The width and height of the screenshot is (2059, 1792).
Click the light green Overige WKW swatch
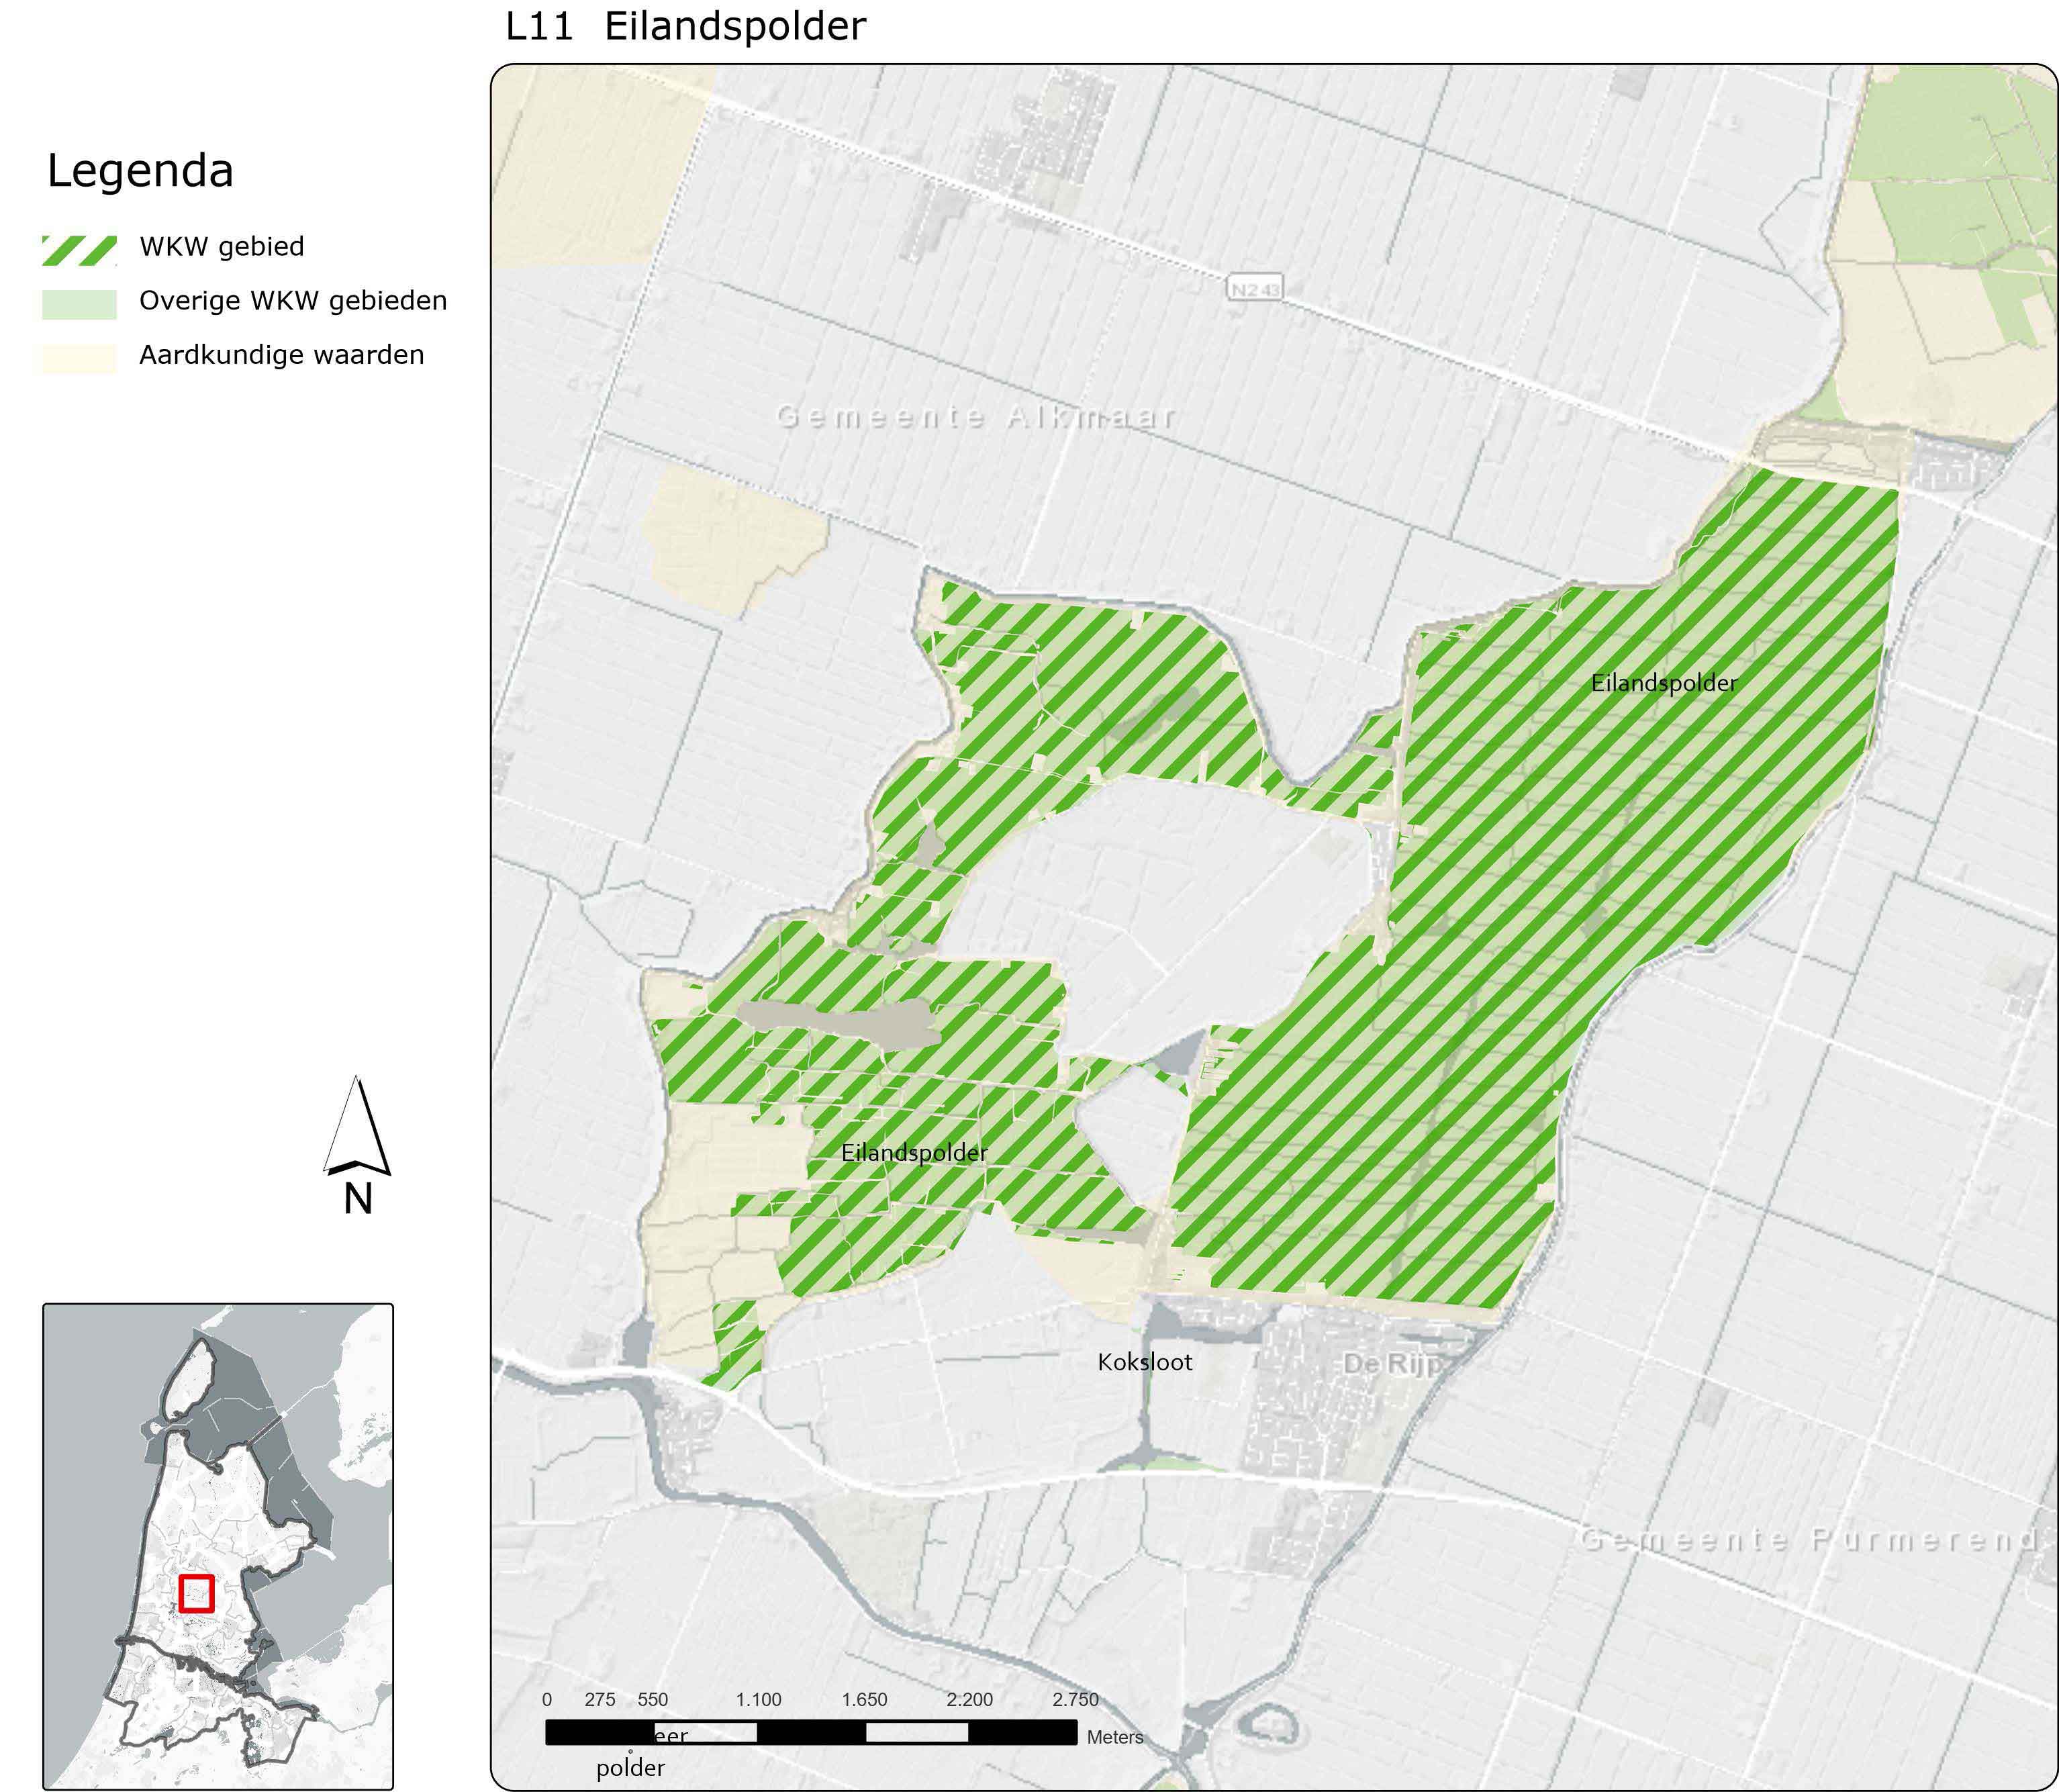click(x=79, y=304)
